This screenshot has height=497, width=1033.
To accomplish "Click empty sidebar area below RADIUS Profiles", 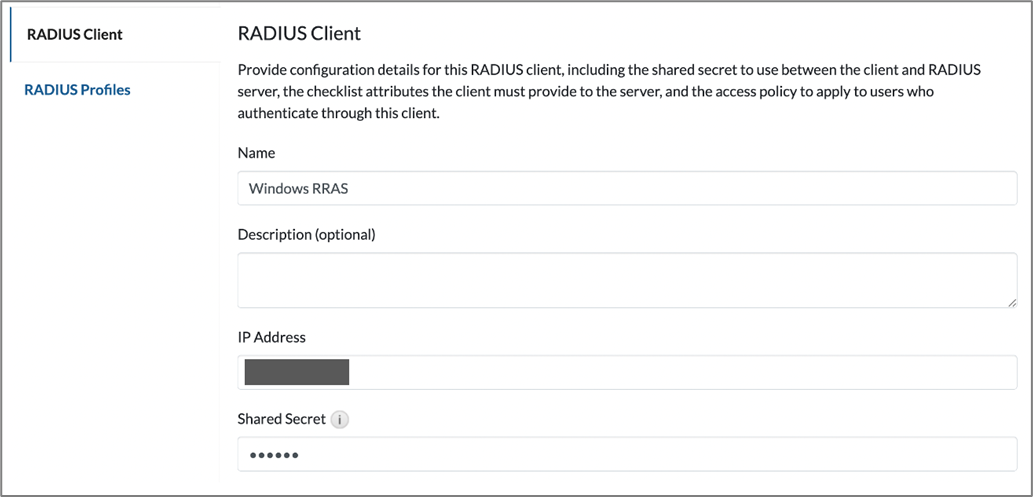I will pos(110,300).
